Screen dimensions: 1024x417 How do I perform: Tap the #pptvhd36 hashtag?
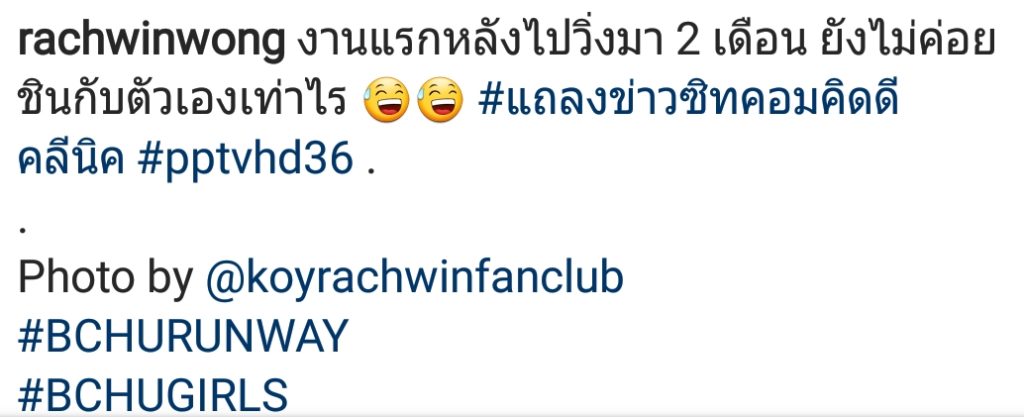tap(246, 160)
